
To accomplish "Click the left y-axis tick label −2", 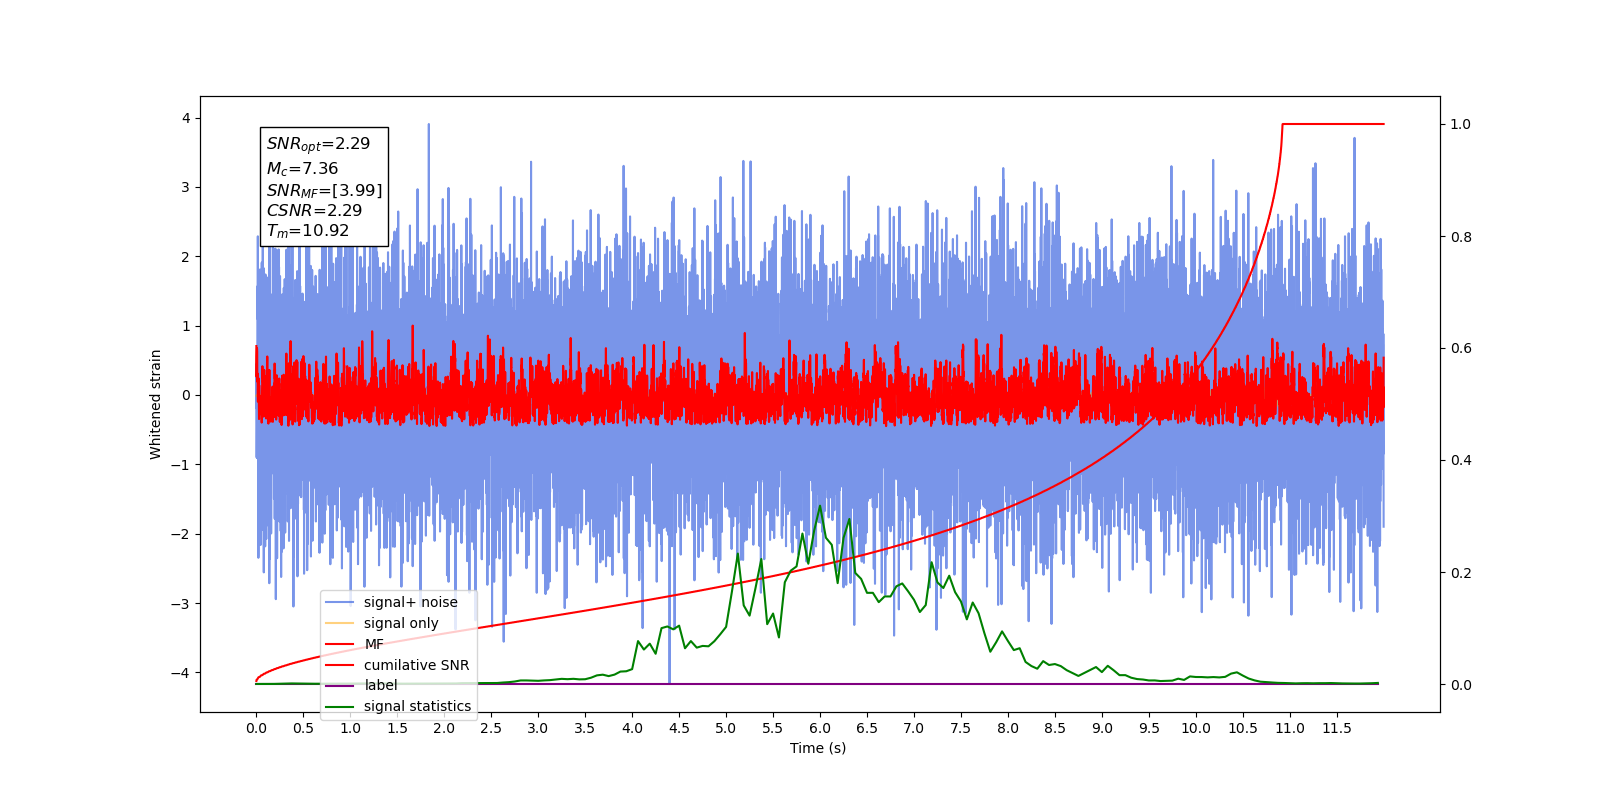I will [180, 534].
